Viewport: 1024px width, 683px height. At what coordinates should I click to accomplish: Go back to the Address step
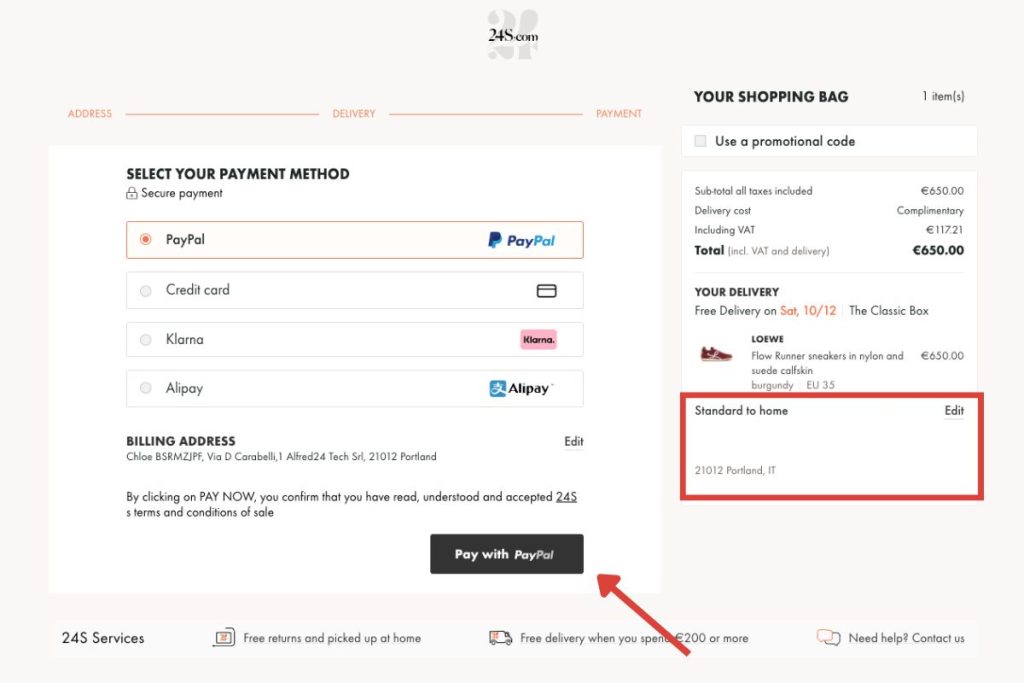click(90, 114)
